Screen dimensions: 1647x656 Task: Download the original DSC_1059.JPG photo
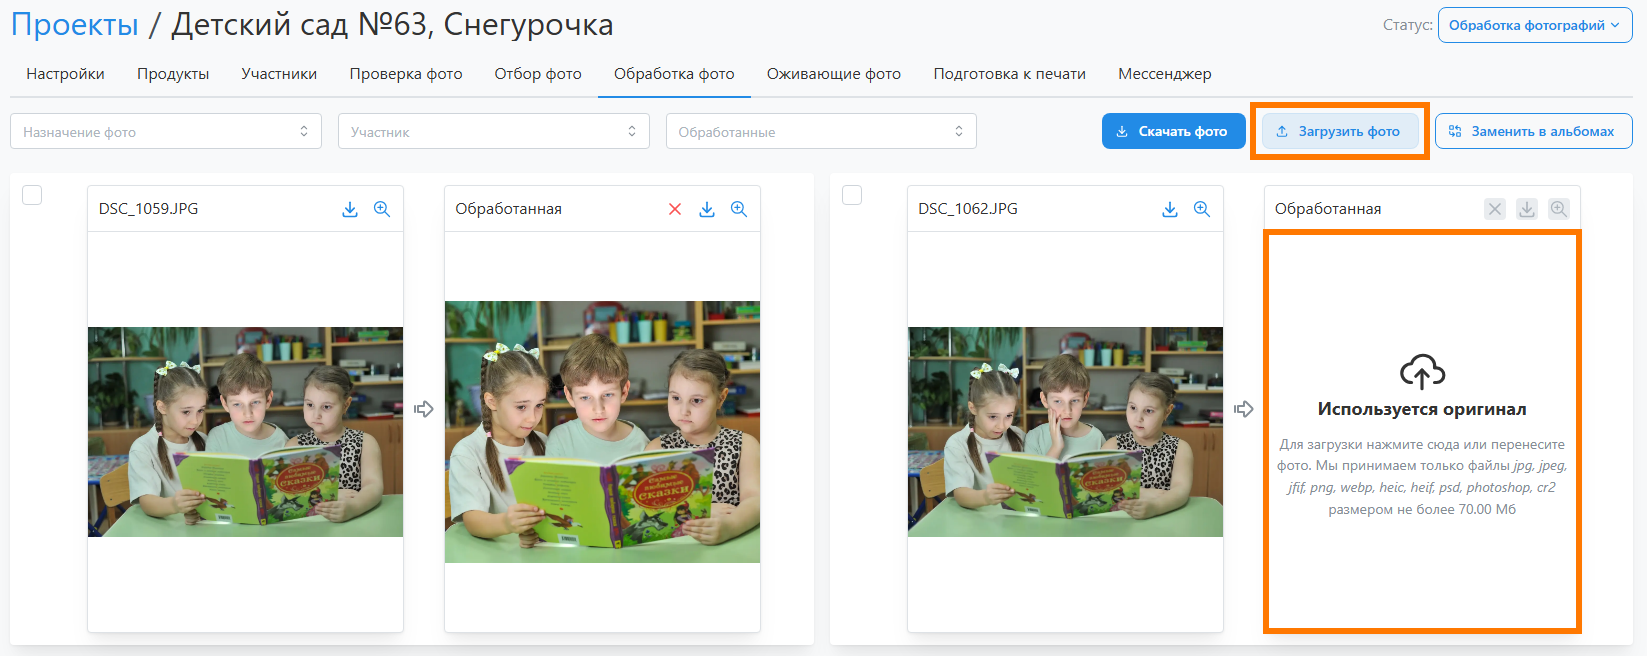pyautogui.click(x=350, y=209)
